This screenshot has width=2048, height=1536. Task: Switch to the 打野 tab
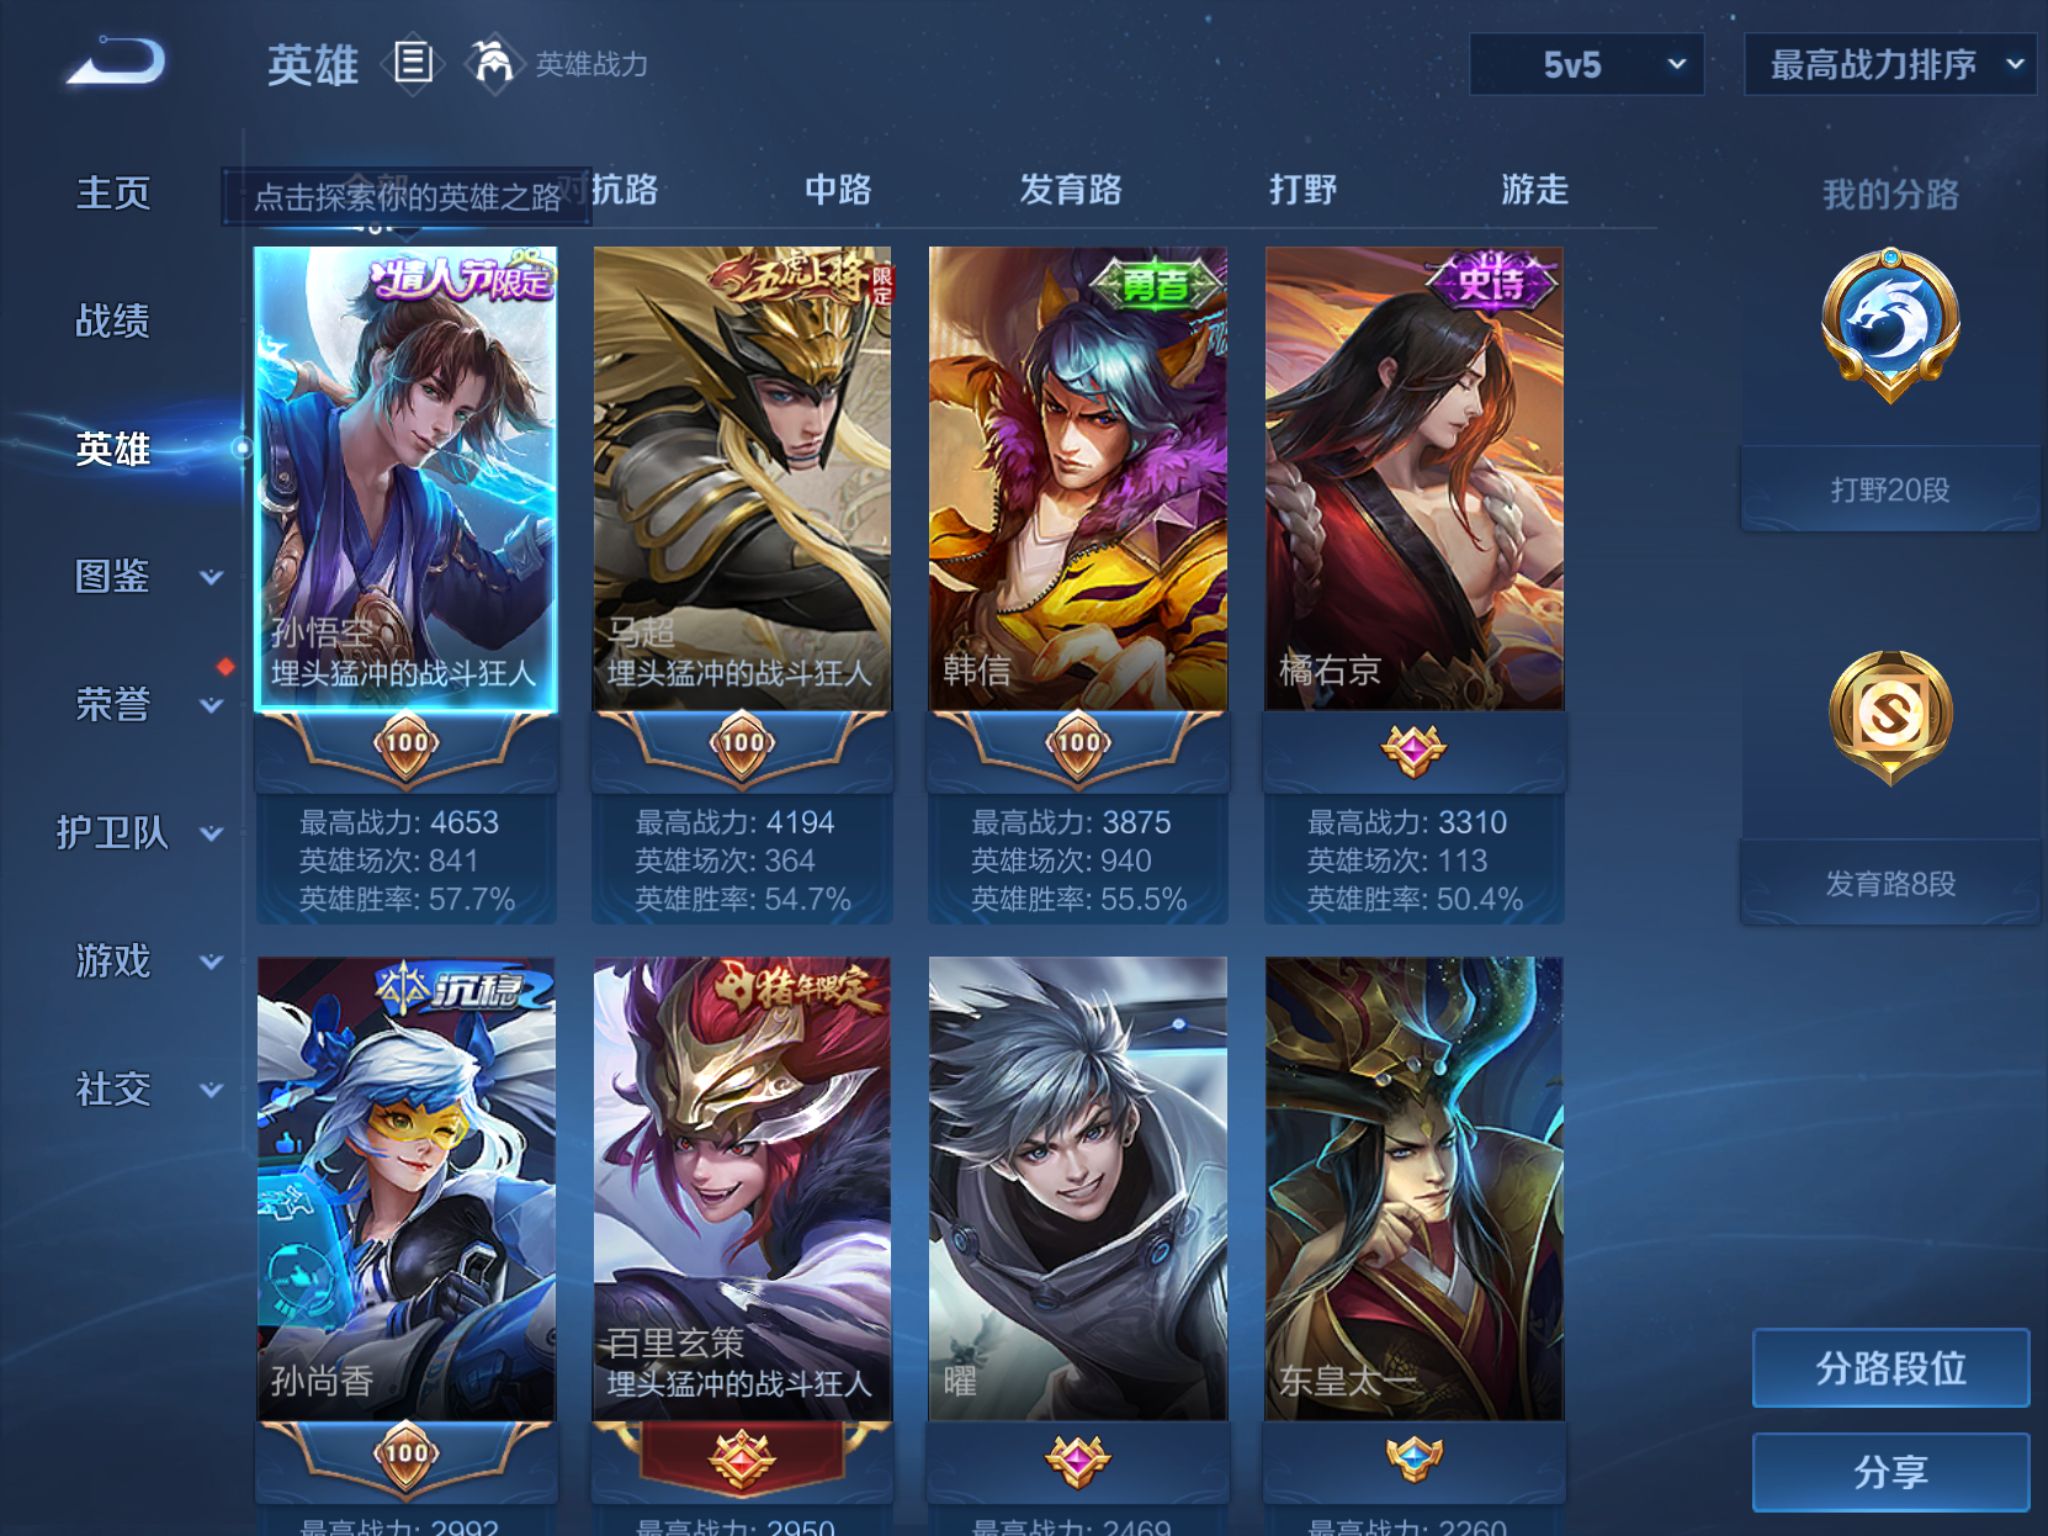pos(1303,189)
